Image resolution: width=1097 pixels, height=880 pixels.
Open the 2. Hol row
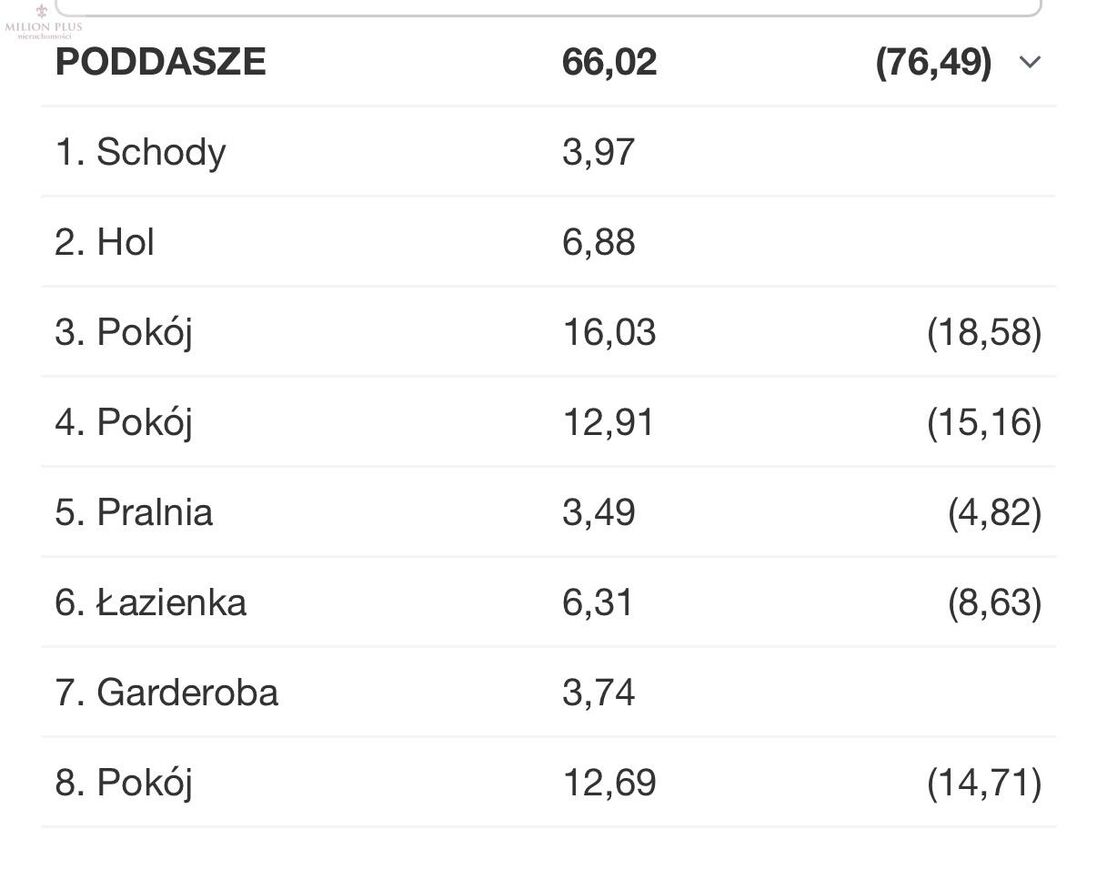(x=548, y=242)
